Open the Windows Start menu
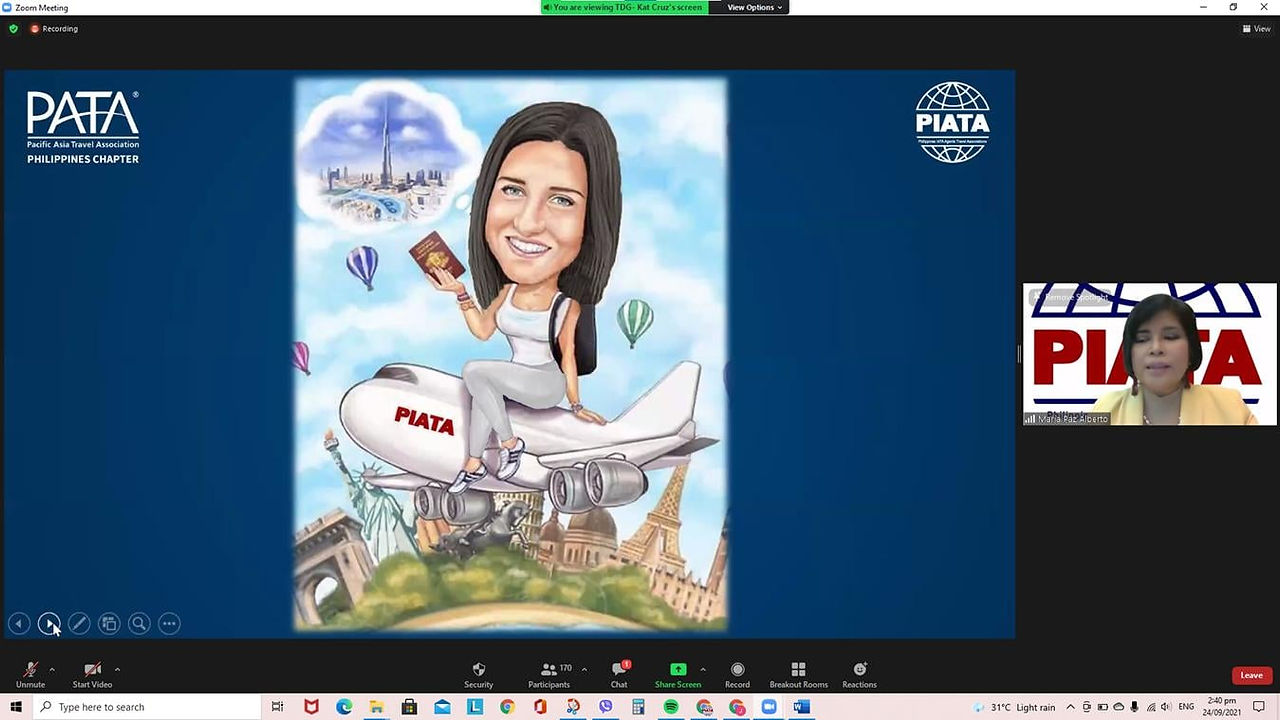The height and width of the screenshot is (720, 1280). tap(16, 707)
